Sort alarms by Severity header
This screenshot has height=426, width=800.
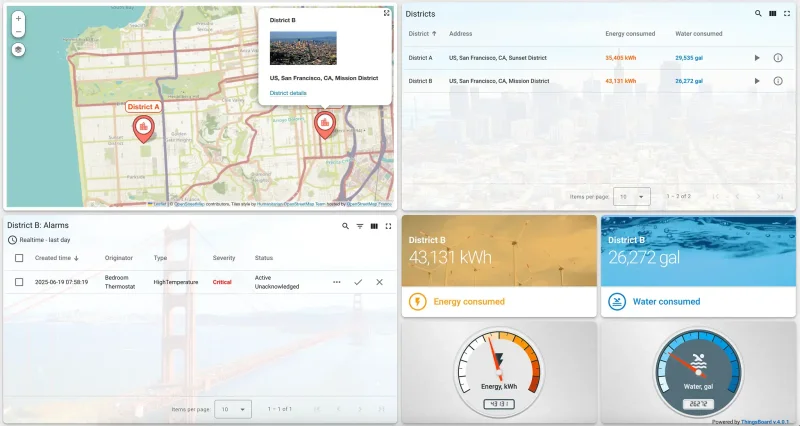point(223,258)
